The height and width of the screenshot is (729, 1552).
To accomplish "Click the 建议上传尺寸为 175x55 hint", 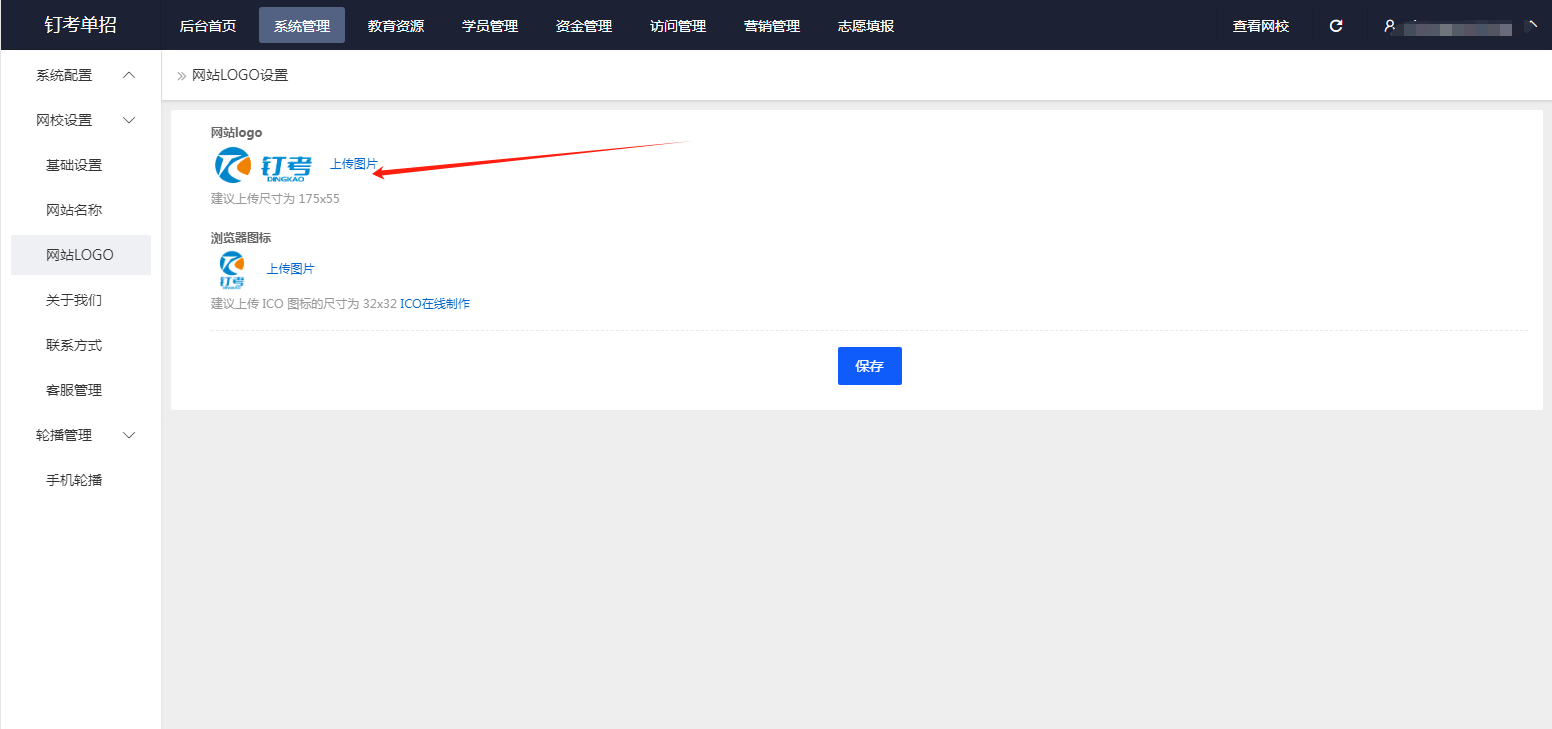I will pos(275,199).
